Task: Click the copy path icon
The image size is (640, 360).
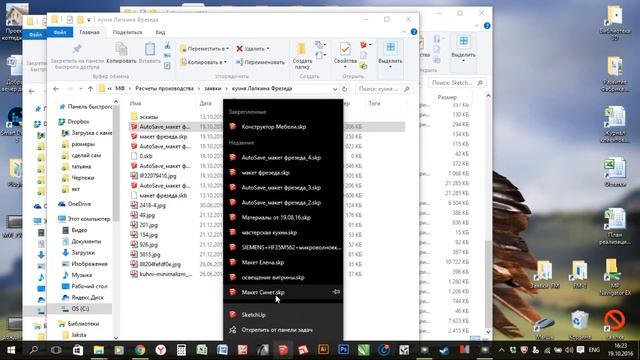Action: pos(167,56)
